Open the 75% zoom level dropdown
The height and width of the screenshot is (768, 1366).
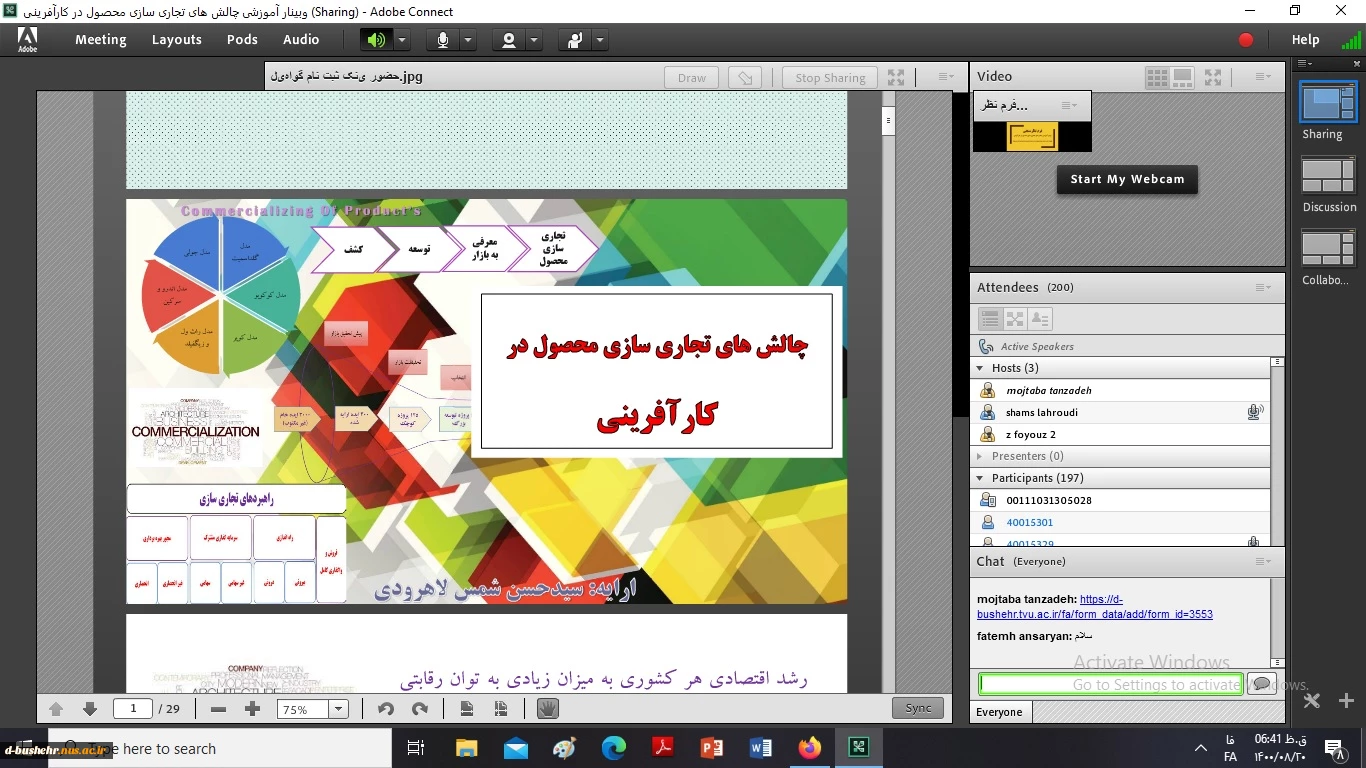[x=338, y=709]
